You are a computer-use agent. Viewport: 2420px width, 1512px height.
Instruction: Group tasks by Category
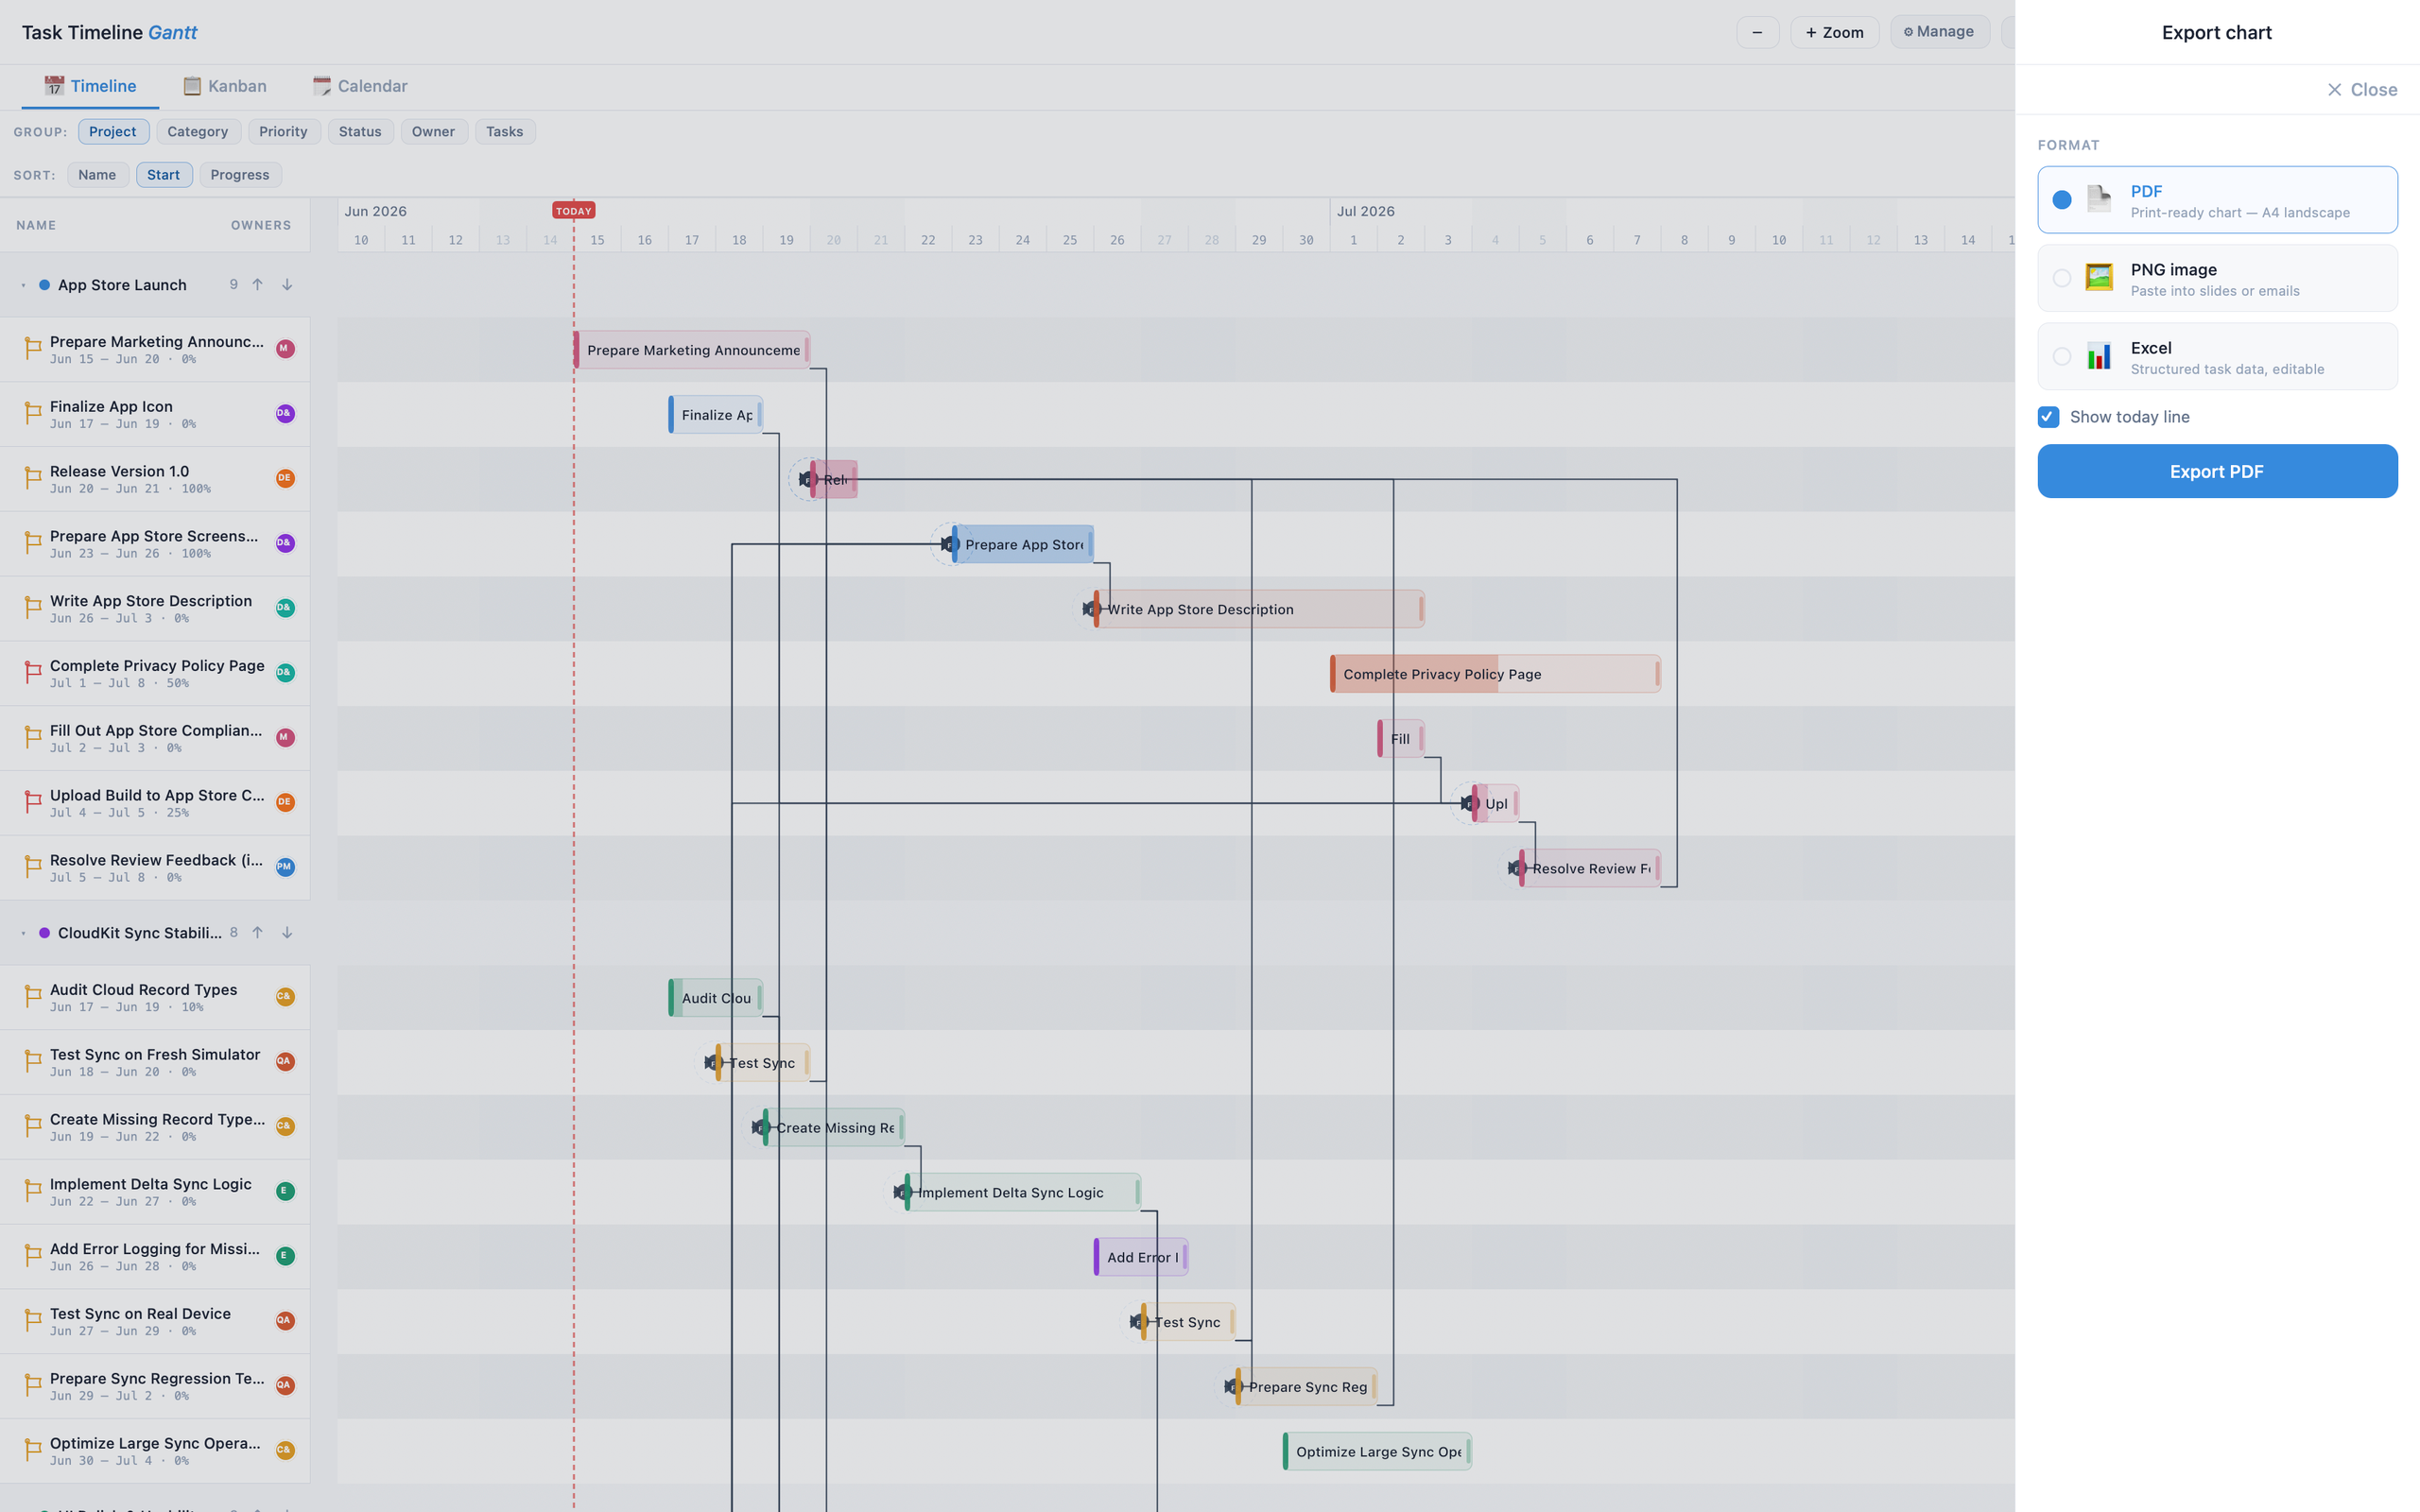tap(198, 132)
